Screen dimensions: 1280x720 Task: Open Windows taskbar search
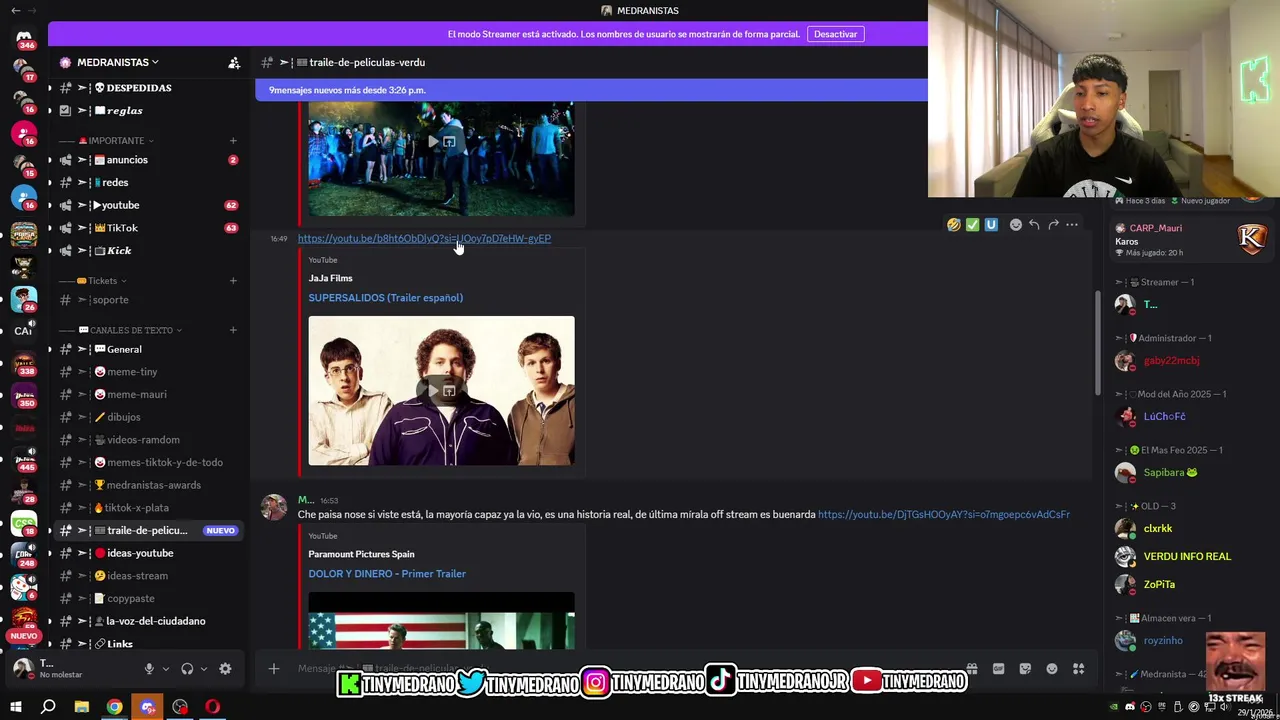coord(48,707)
